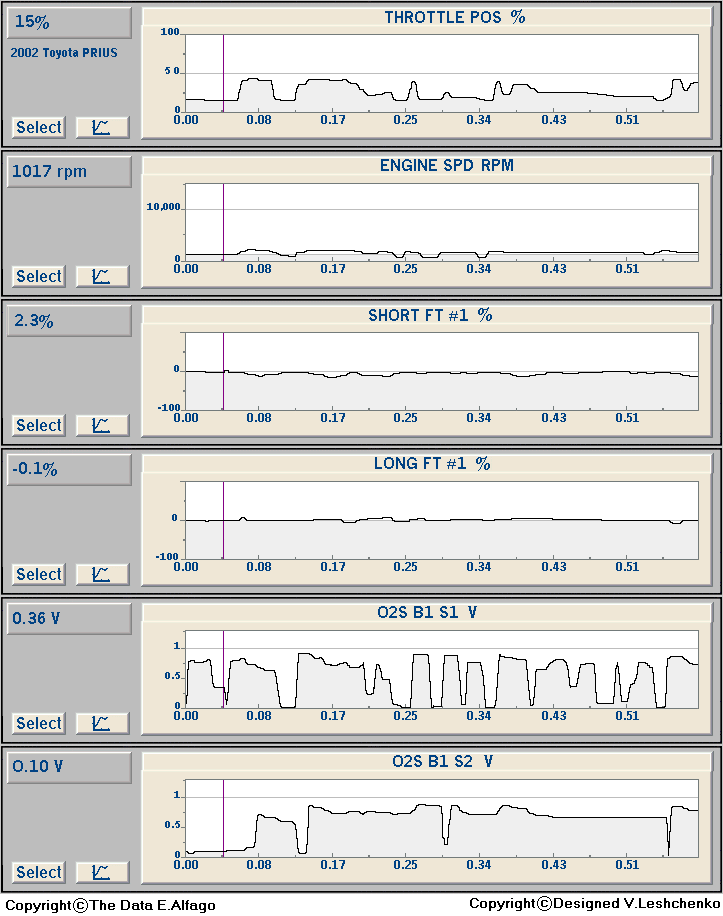This screenshot has width=723, height=916.
Task: Click the THROTTLE POS % graph title
Action: pos(455,17)
